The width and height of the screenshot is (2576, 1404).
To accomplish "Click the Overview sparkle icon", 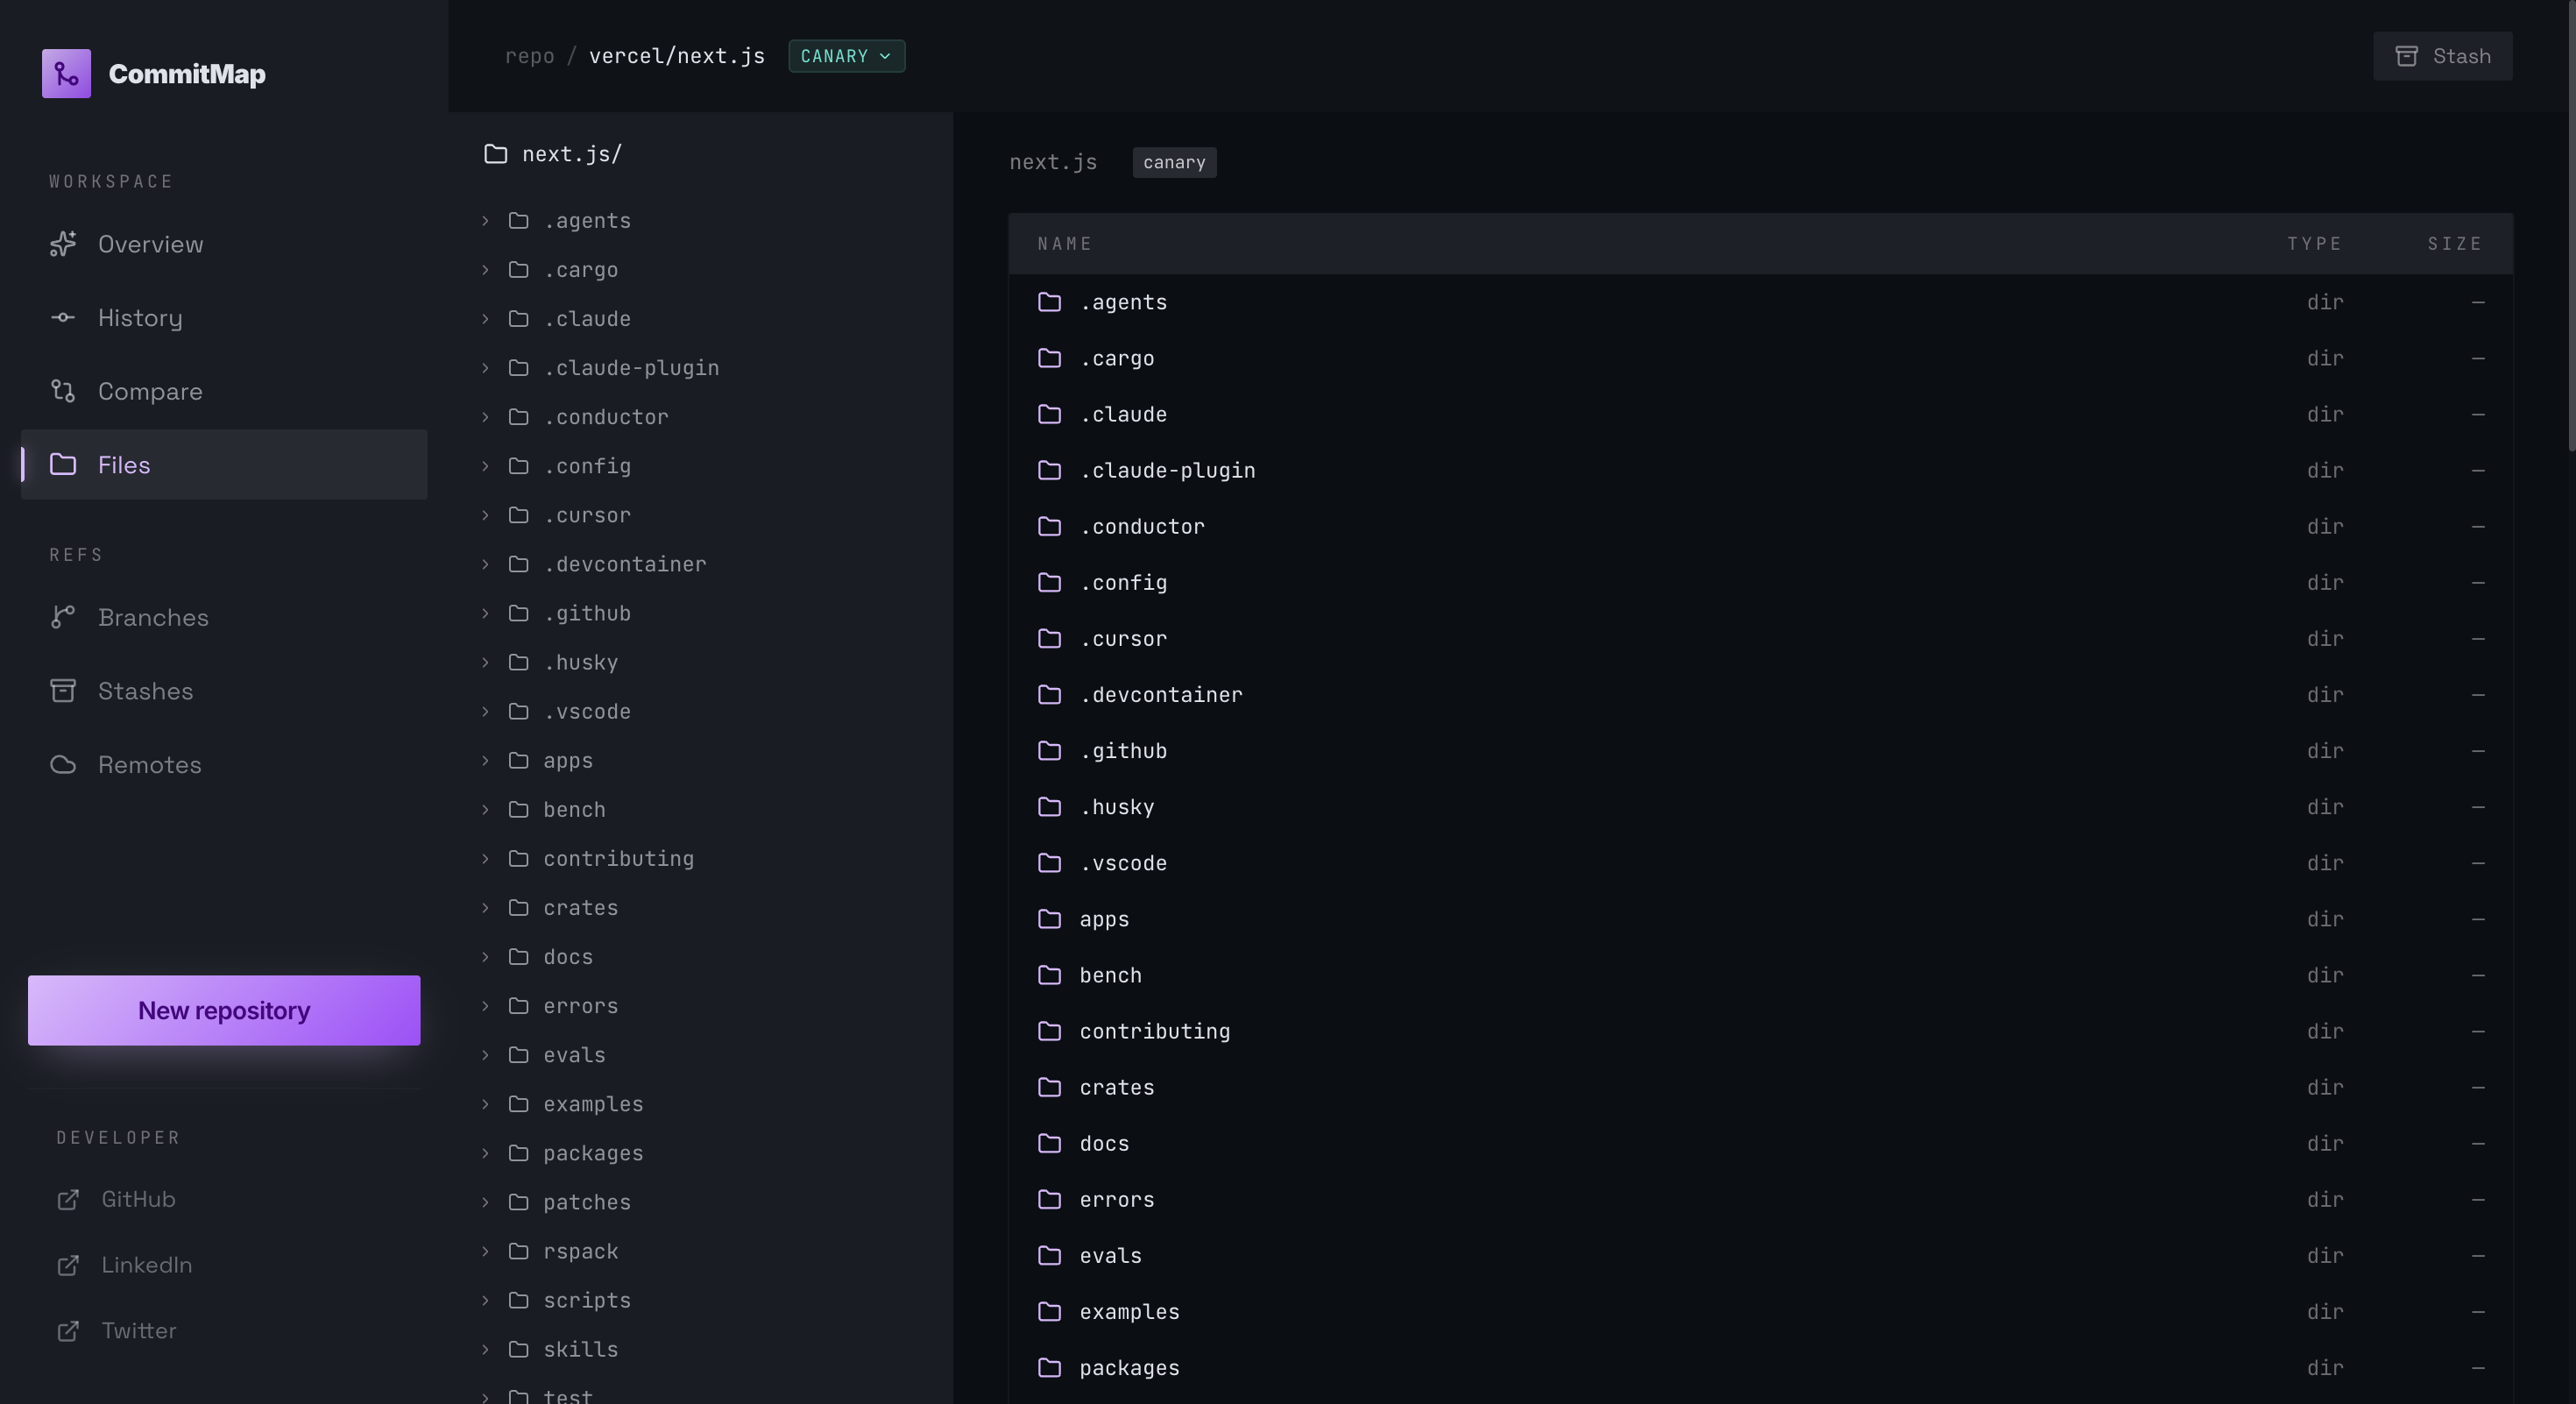I will tap(63, 244).
